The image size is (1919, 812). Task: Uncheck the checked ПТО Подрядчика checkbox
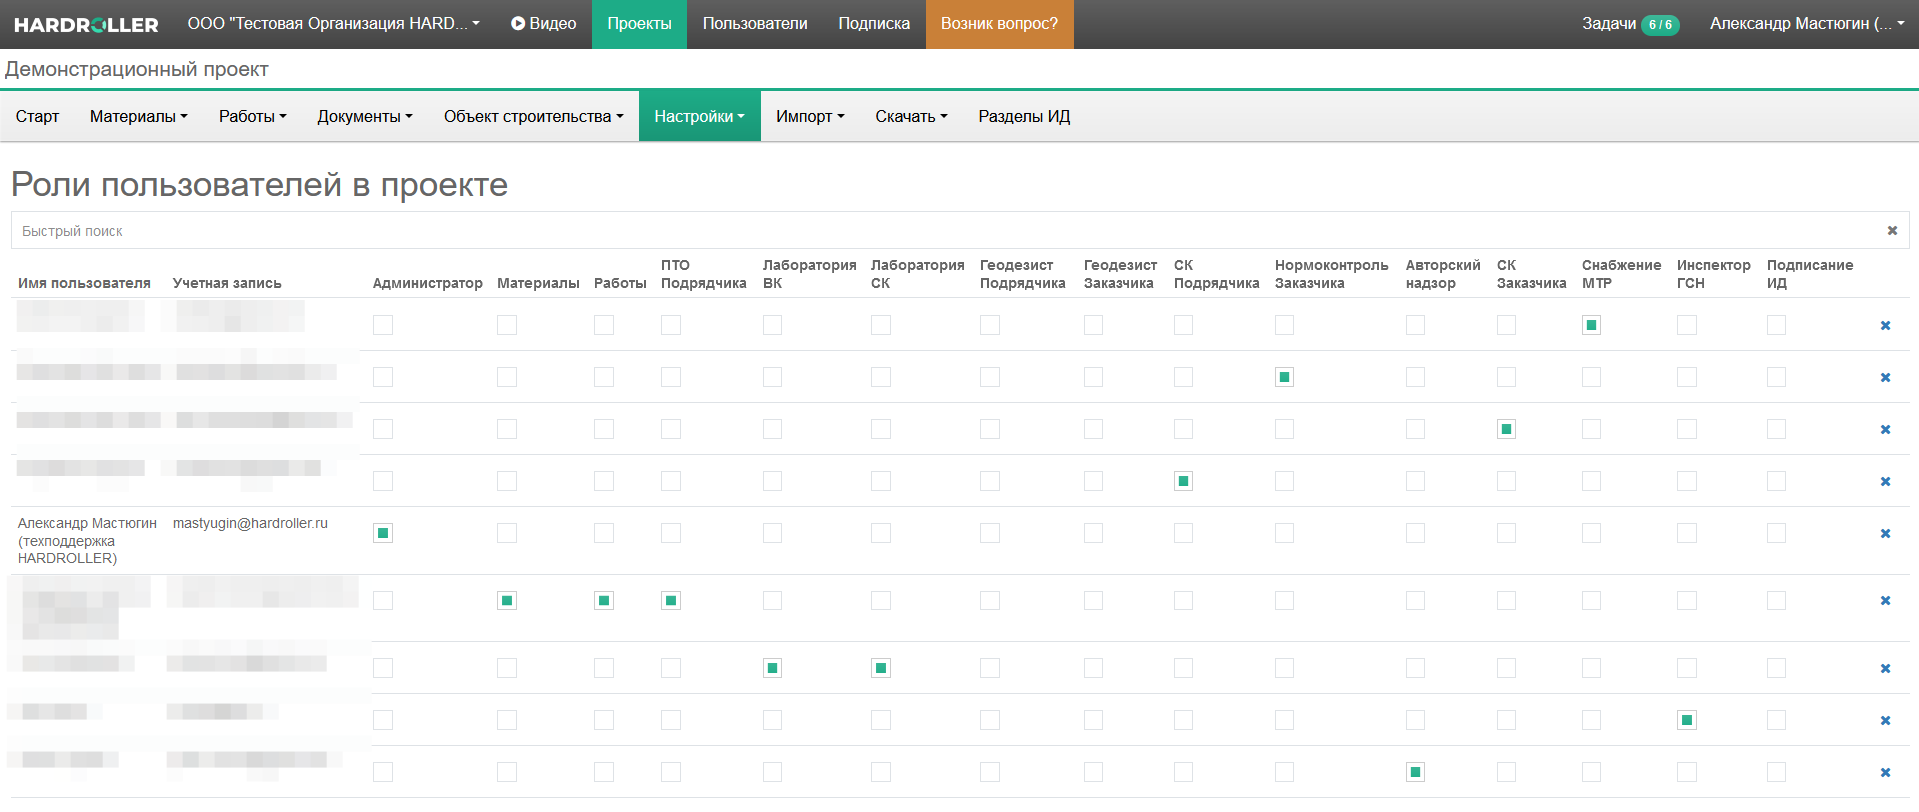tap(671, 601)
